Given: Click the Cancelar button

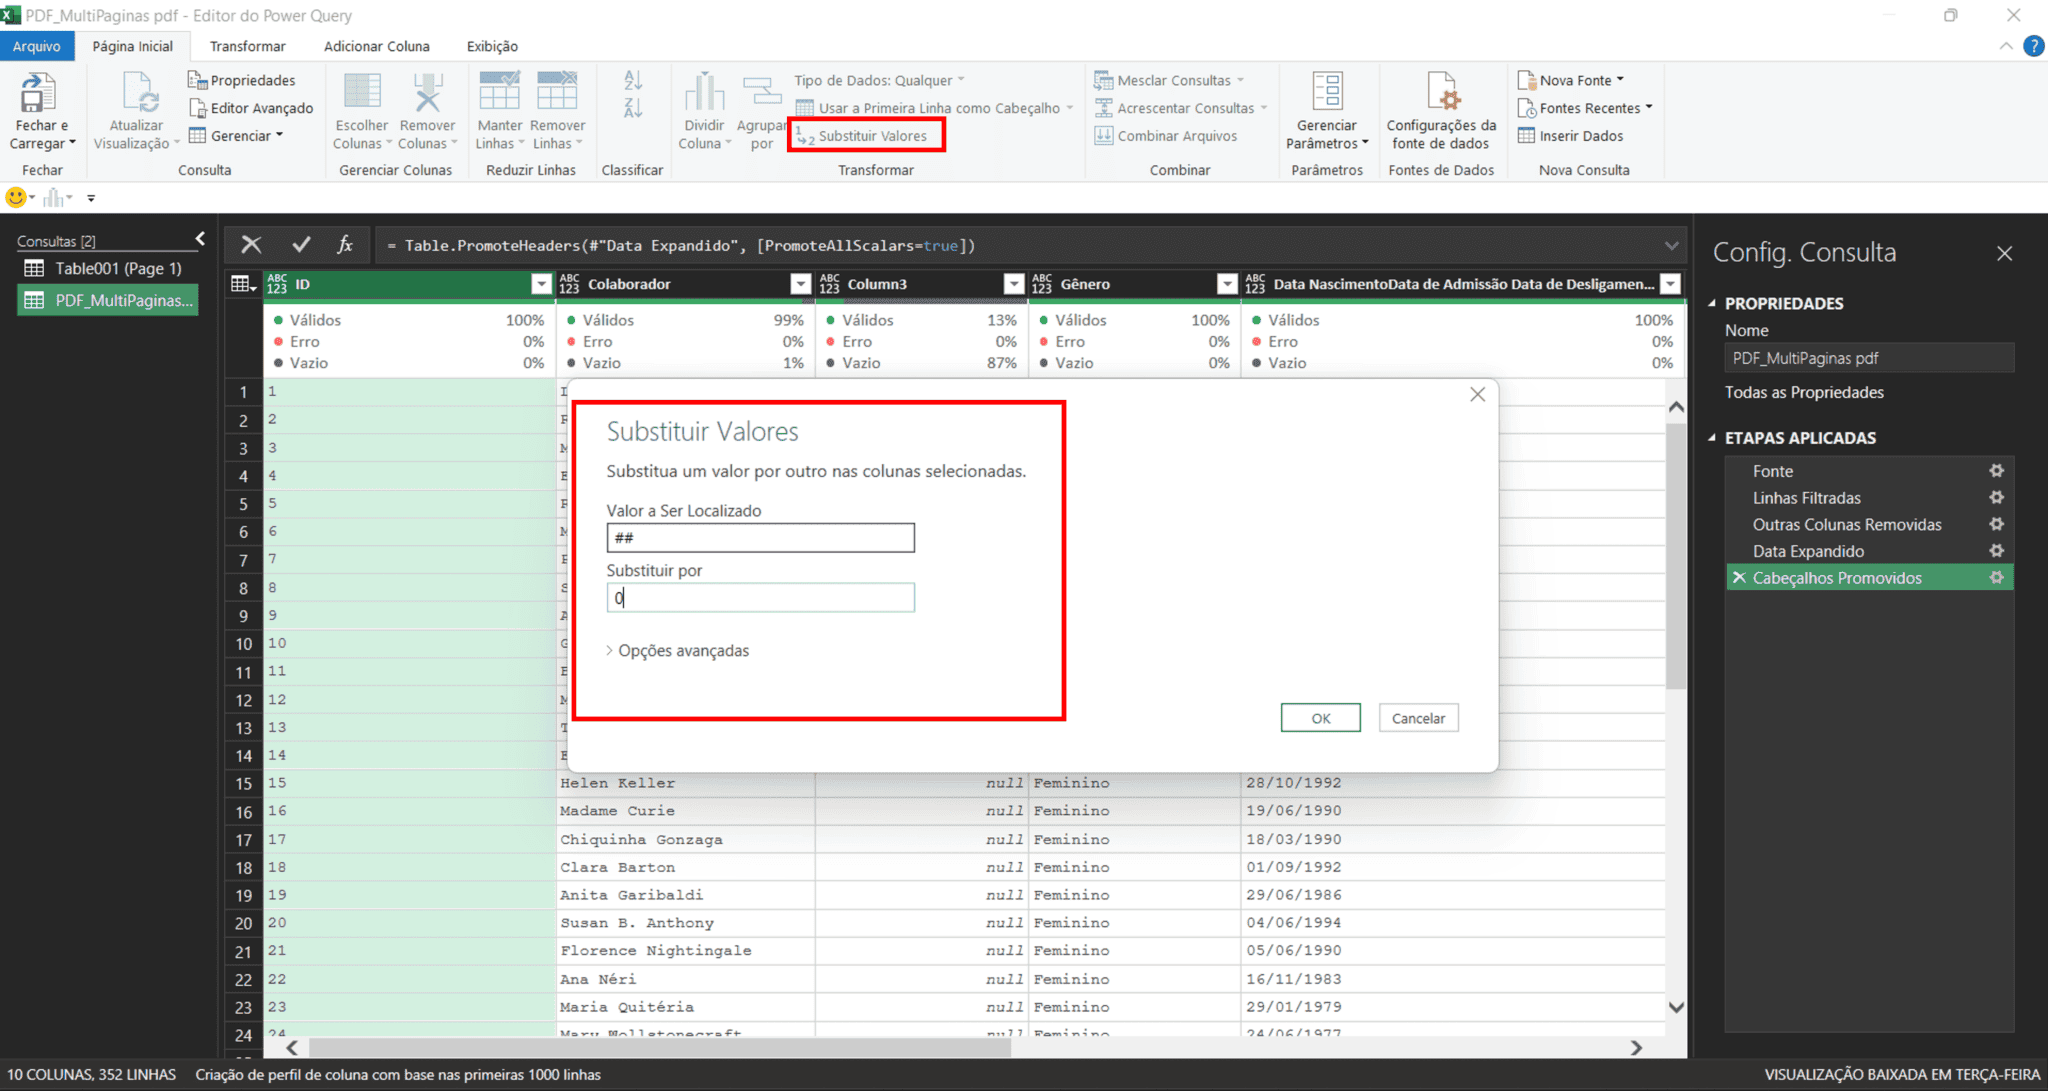Looking at the screenshot, I should [1418, 717].
